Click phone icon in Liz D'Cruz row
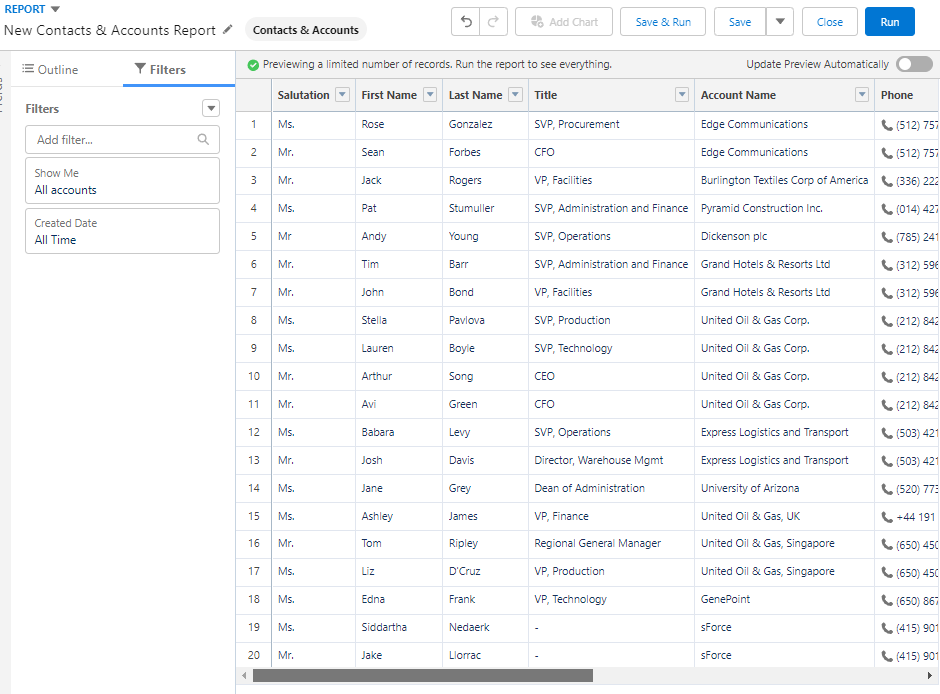Image resolution: width=940 pixels, height=694 pixels. point(887,572)
